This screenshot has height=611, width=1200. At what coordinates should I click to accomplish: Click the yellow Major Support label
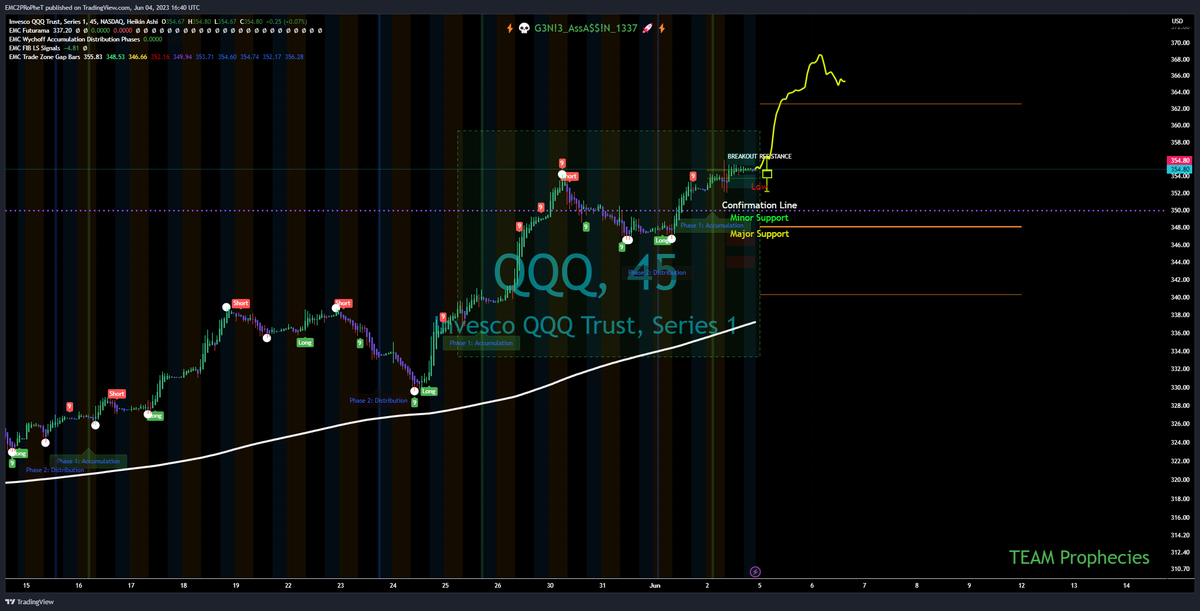pyautogui.click(x=759, y=233)
